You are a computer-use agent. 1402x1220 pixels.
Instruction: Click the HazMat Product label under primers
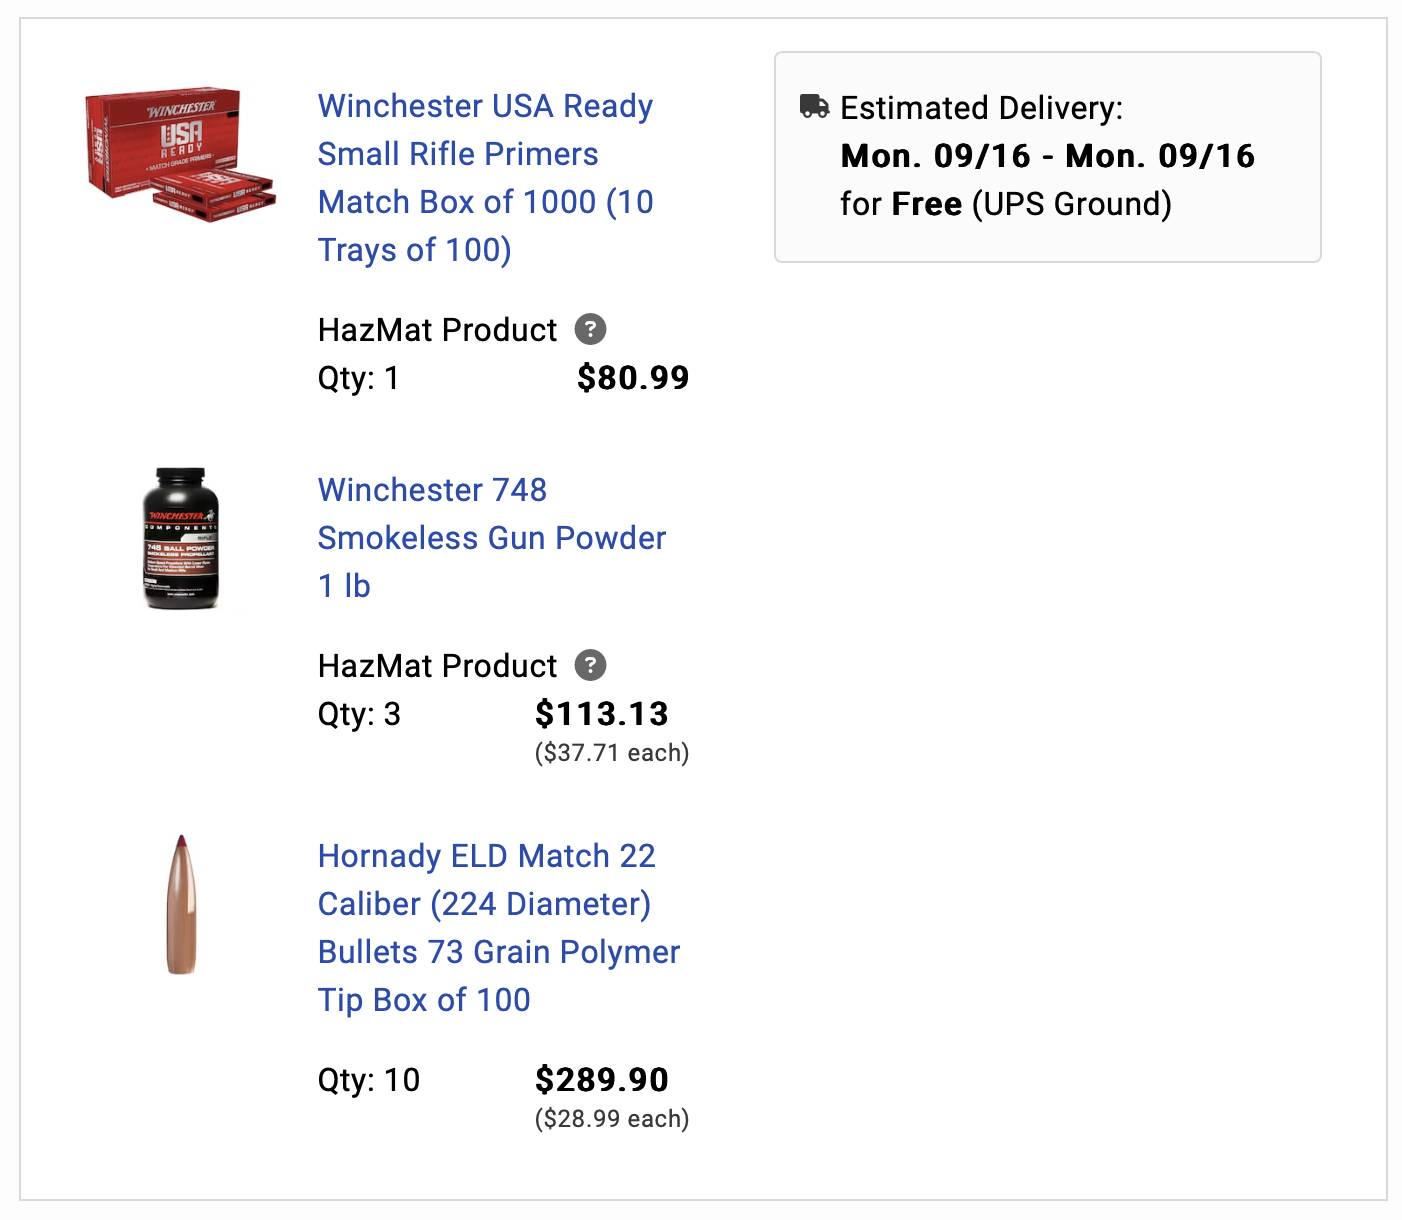pos(437,330)
